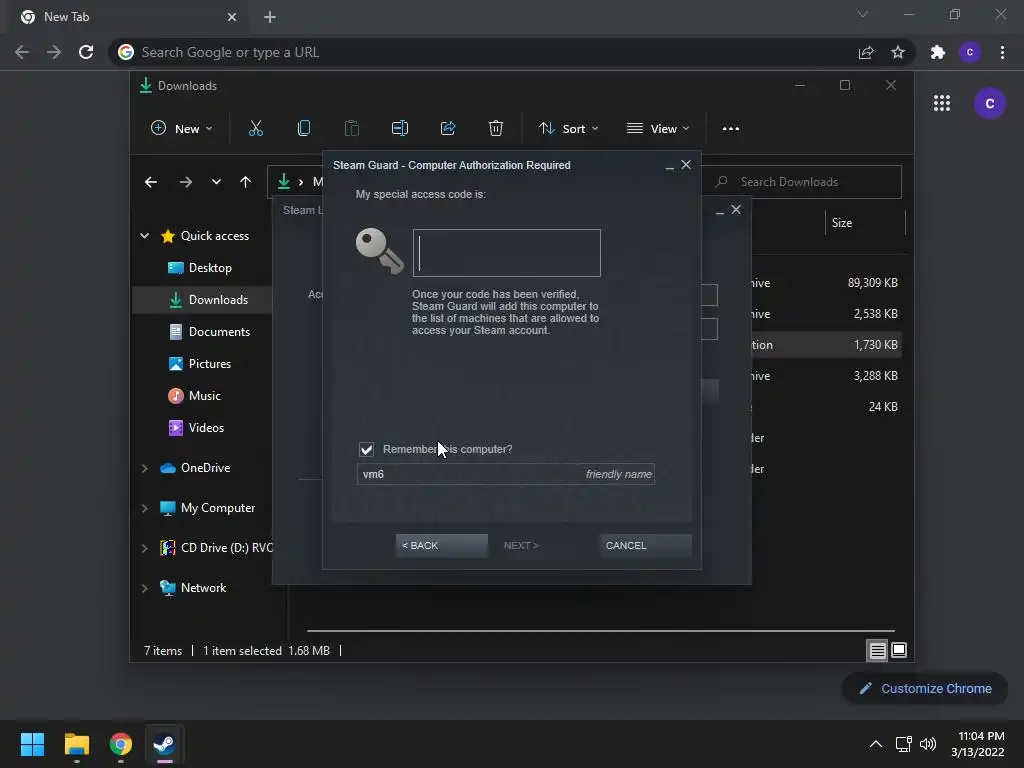Close the New Tab in Chrome
The height and width of the screenshot is (768, 1024).
[x=232, y=17]
